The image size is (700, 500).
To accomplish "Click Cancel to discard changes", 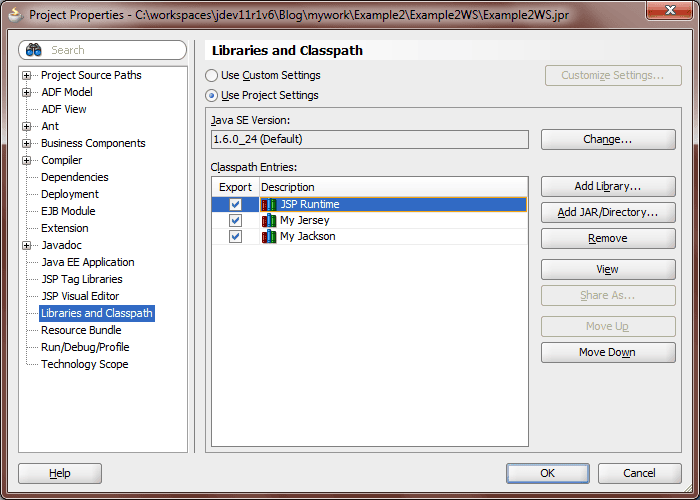I will pos(639,473).
